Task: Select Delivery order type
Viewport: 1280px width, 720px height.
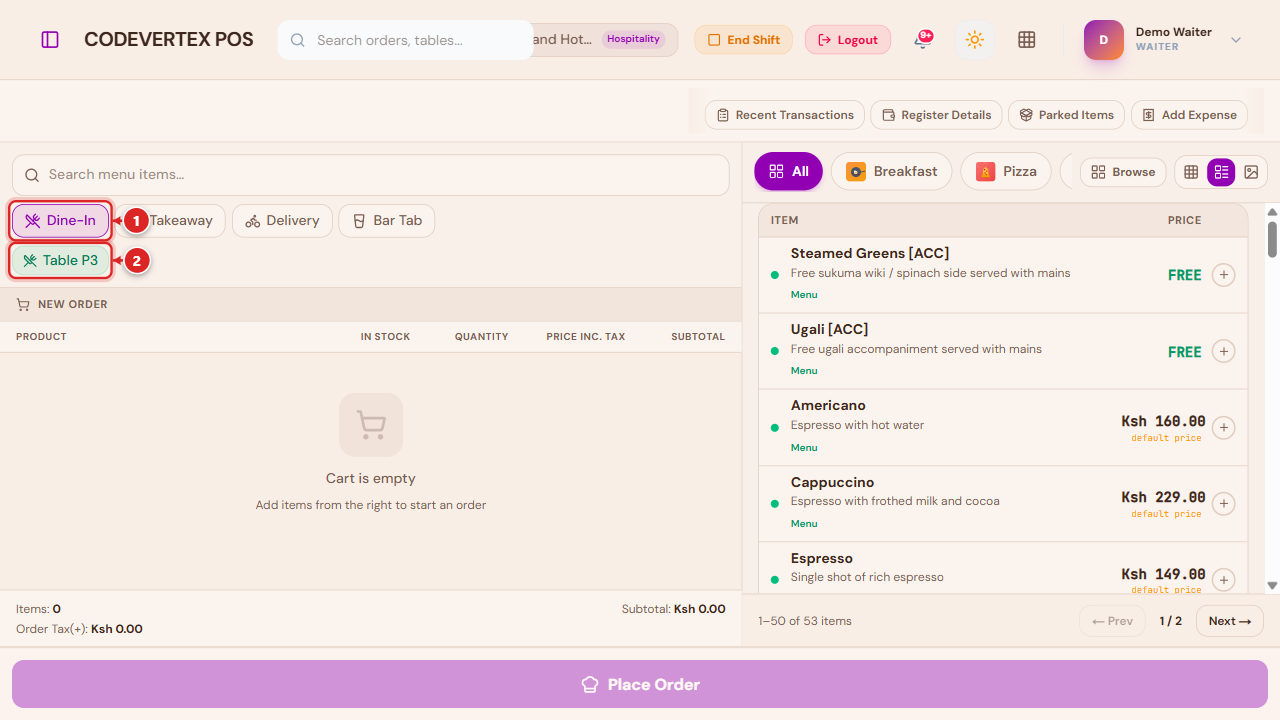Action: (282, 221)
